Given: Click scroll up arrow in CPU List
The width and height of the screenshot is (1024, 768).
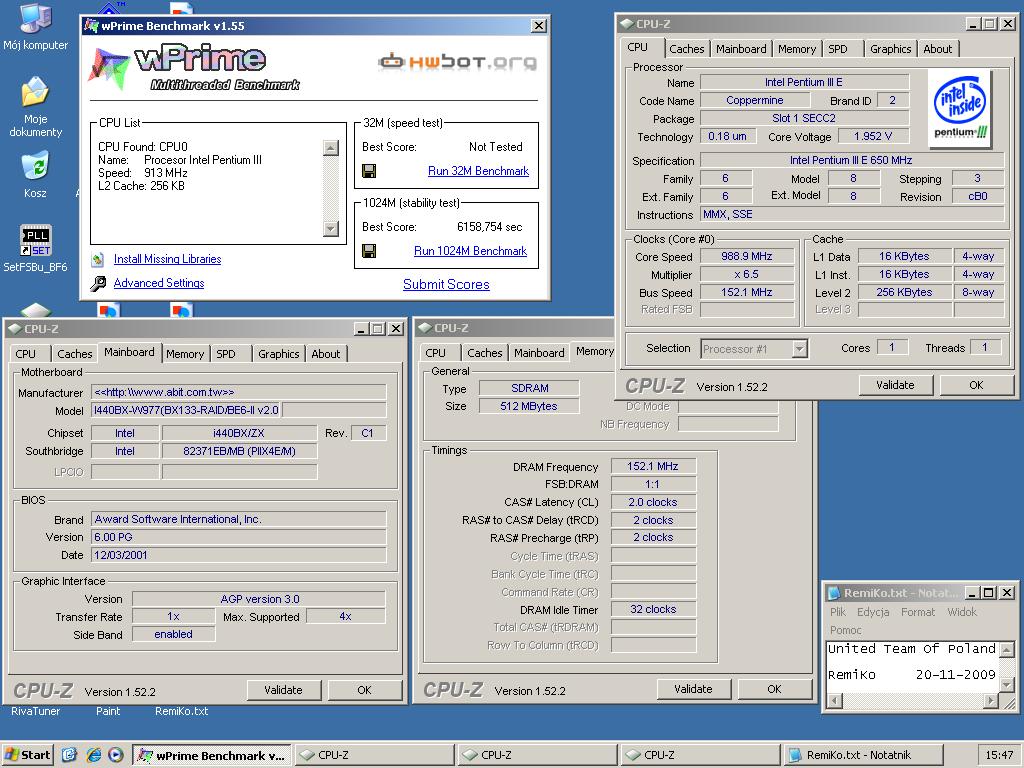Looking at the screenshot, I should click(331, 148).
